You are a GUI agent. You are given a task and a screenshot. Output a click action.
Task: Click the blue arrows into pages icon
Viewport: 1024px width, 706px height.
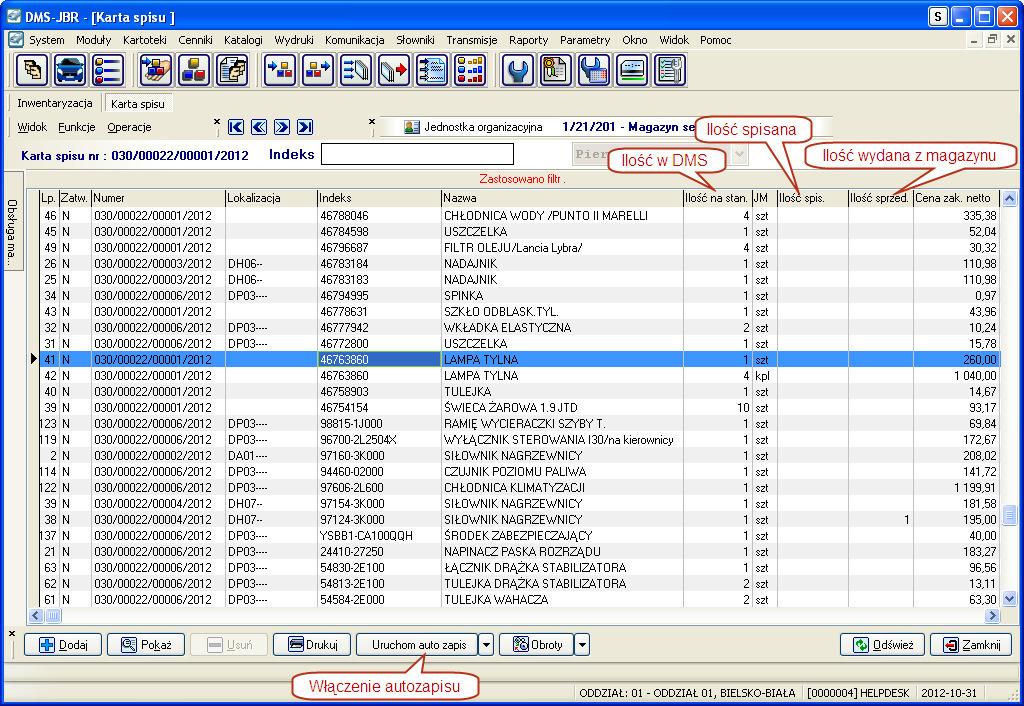tap(355, 70)
